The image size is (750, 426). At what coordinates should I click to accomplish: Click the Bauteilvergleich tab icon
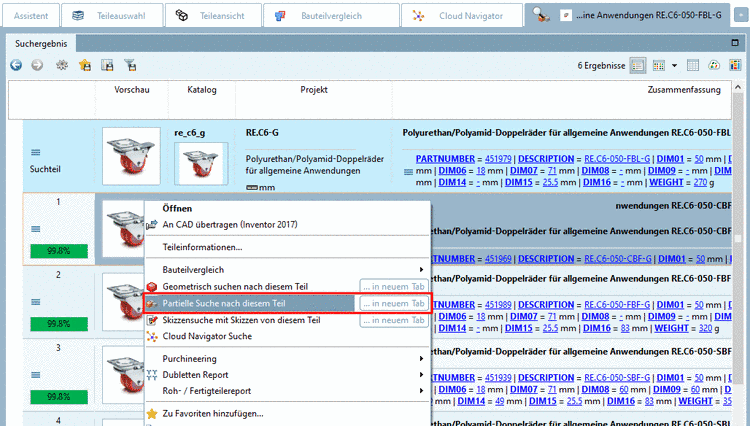click(280, 16)
